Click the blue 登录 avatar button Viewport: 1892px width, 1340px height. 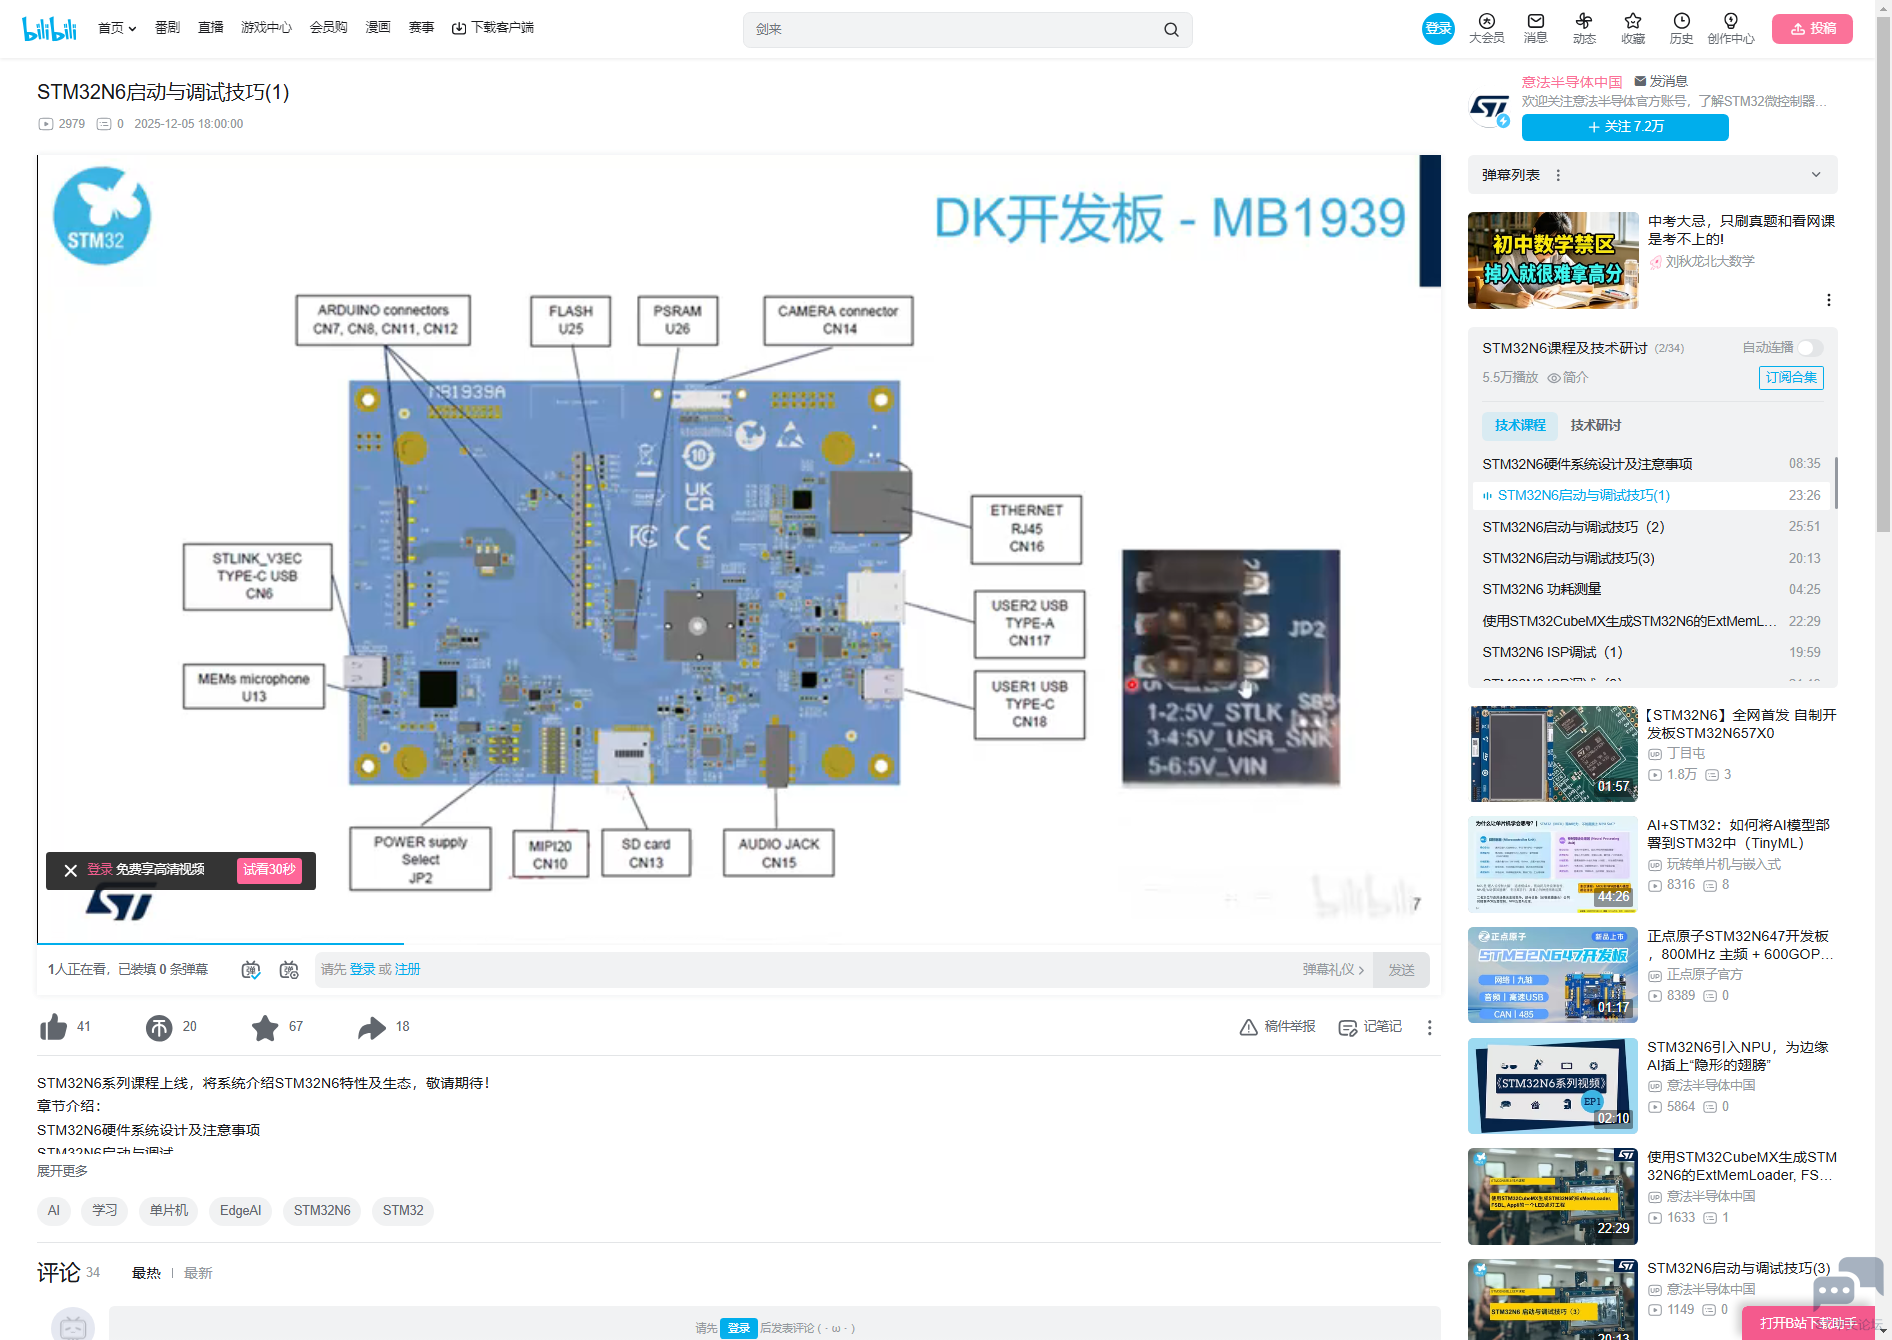coord(1438,29)
